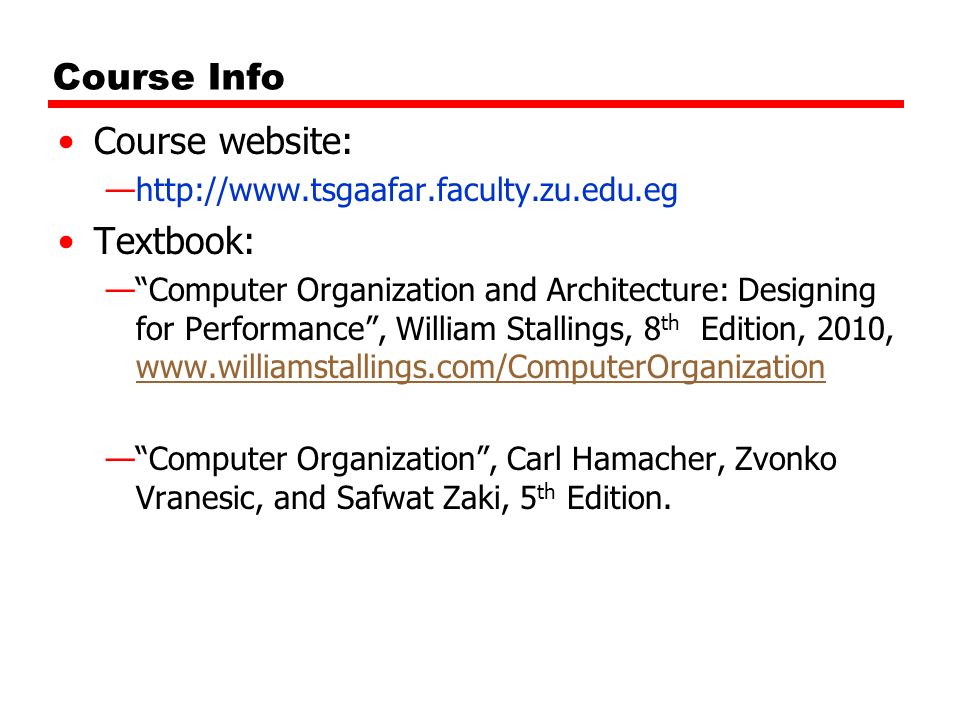This screenshot has height=720, width=960.
Task: Click the "5th" edition number text
Action: click(x=537, y=497)
